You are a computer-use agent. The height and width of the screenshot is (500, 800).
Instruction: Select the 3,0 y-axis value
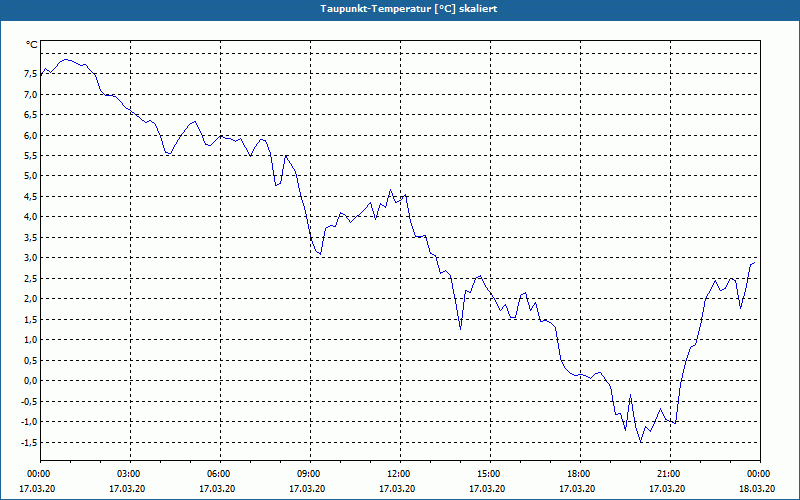(x=31, y=258)
